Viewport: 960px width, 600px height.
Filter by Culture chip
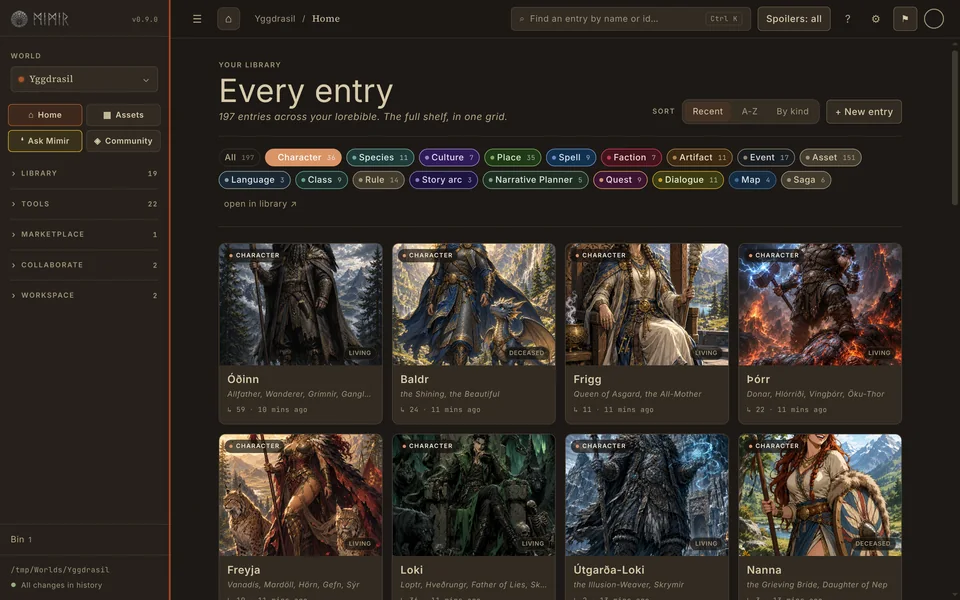[x=449, y=157]
